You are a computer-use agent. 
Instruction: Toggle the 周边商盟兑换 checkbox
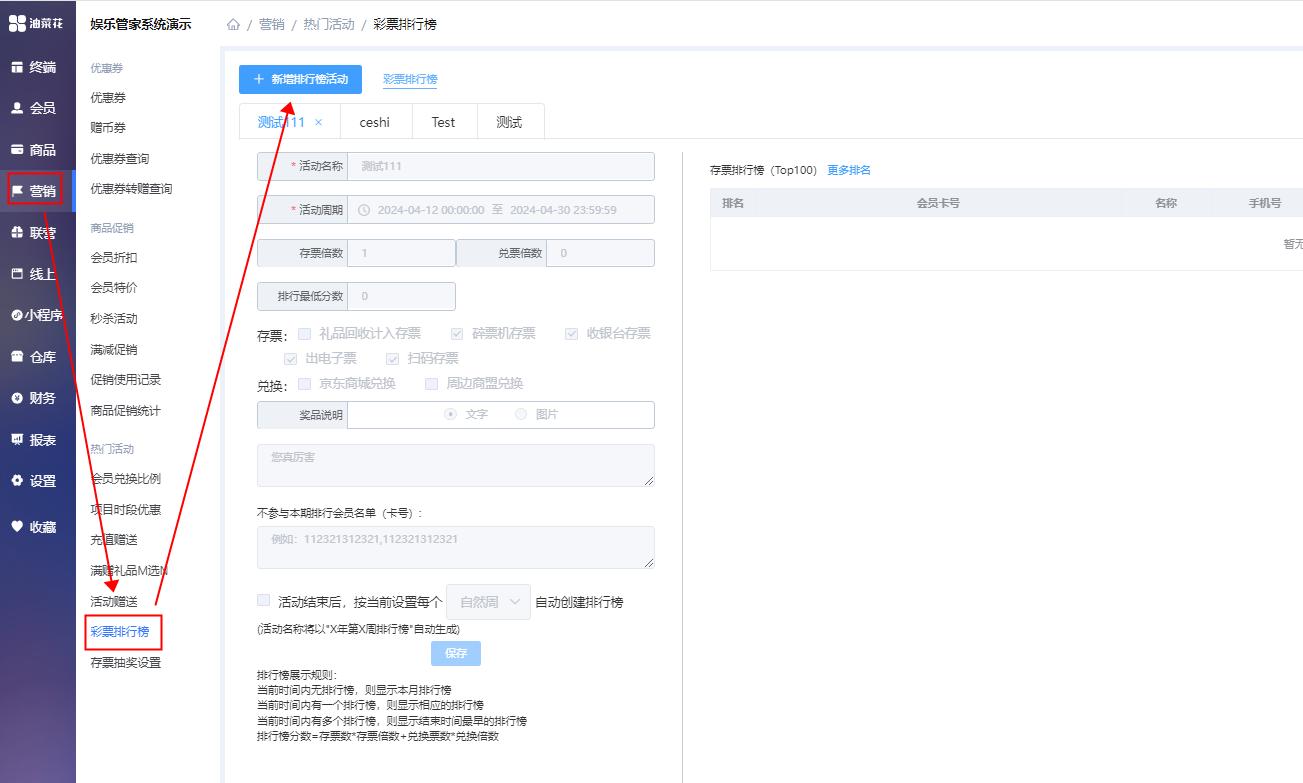point(431,383)
